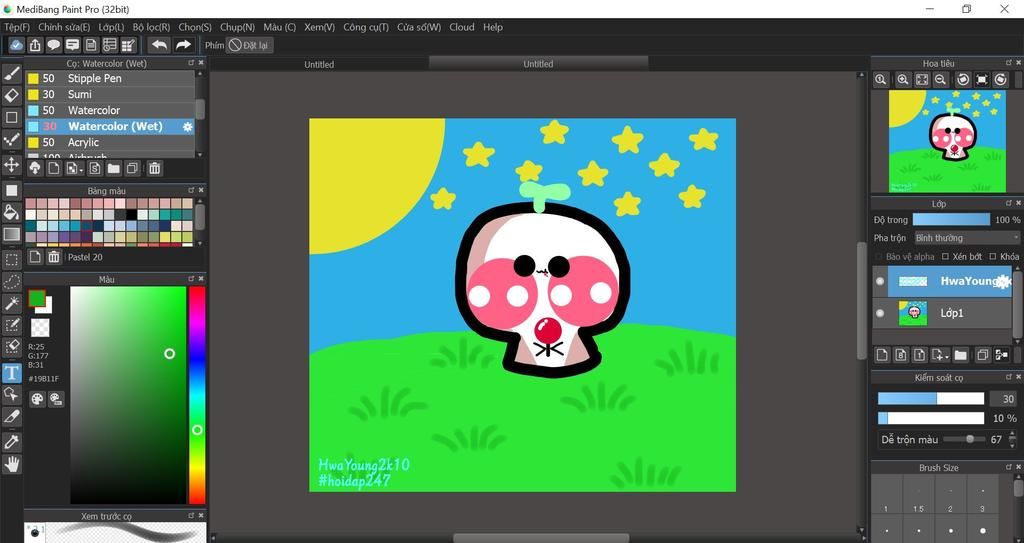Select the Brush tool in left toolbar
The image size is (1024, 543).
[x=11, y=73]
